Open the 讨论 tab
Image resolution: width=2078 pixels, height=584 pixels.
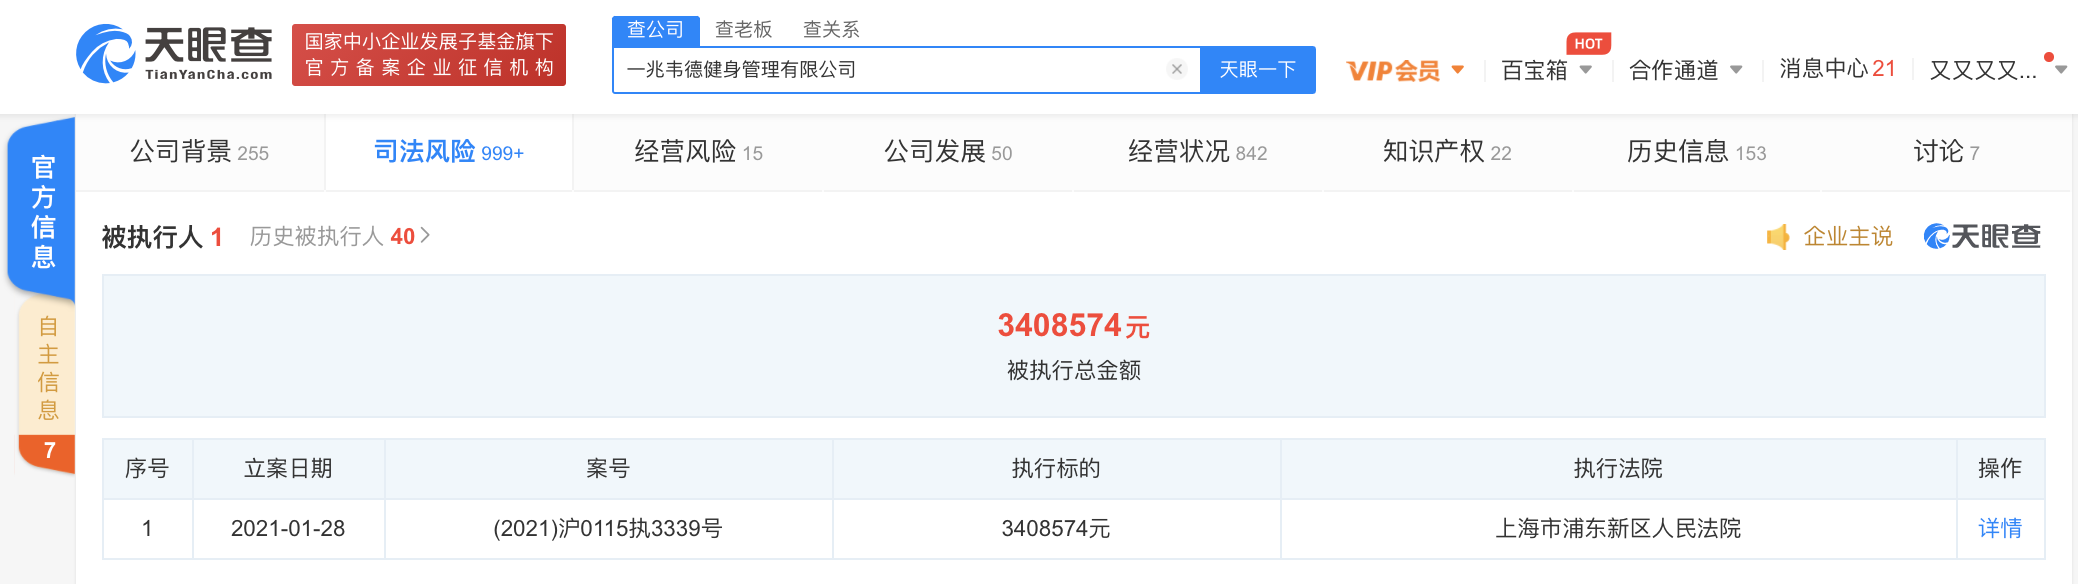click(1946, 152)
